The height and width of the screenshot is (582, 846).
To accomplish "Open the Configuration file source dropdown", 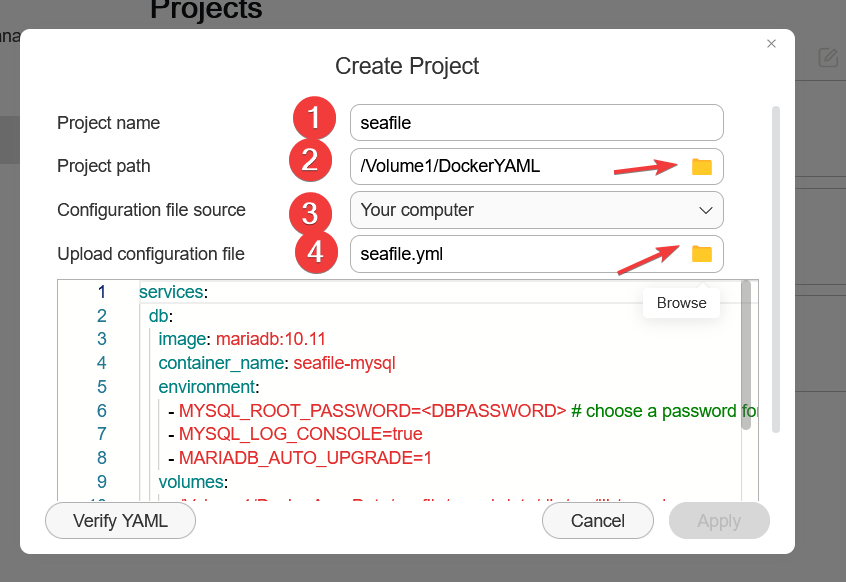I will [536, 210].
